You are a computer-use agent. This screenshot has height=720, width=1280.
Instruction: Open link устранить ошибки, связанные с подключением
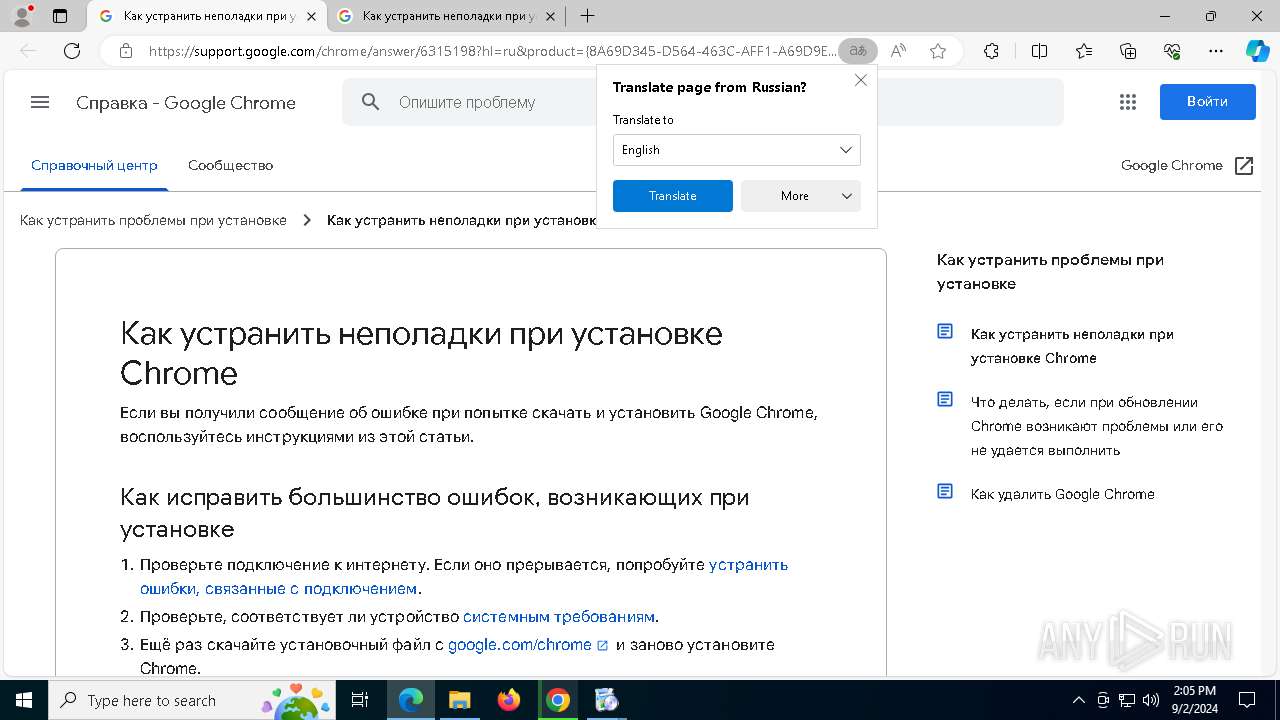point(464,577)
